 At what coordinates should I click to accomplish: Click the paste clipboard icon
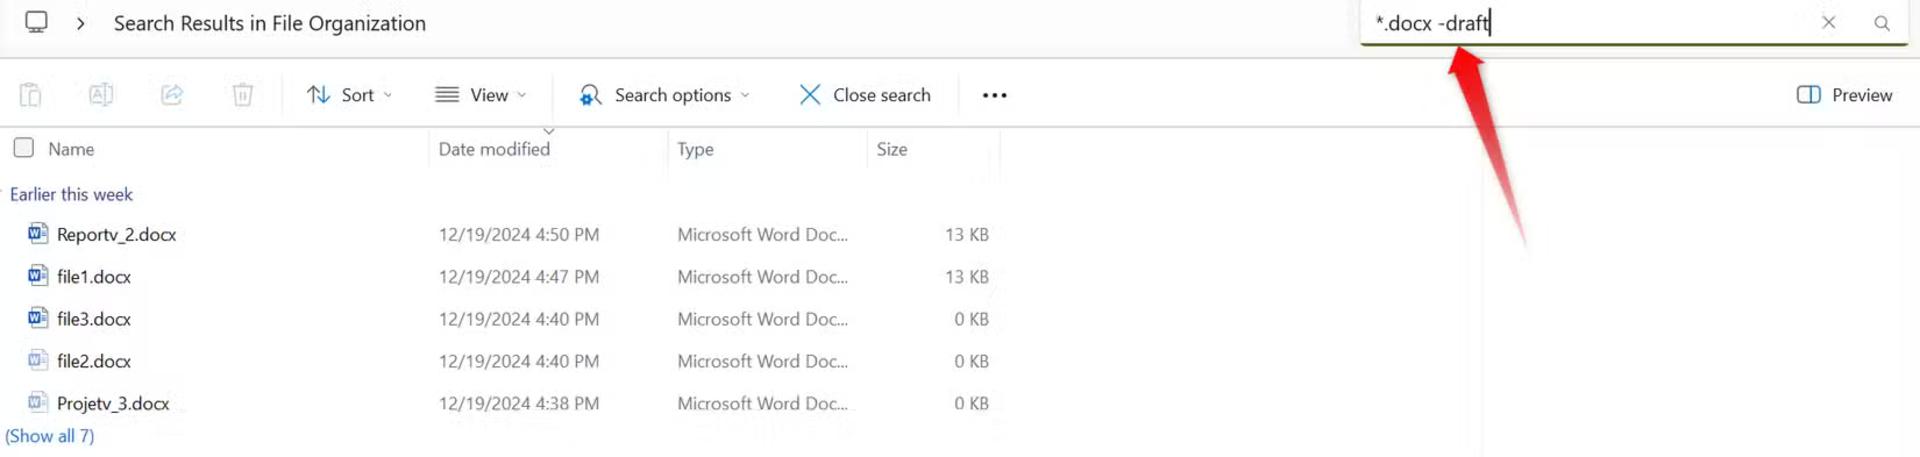[30, 95]
